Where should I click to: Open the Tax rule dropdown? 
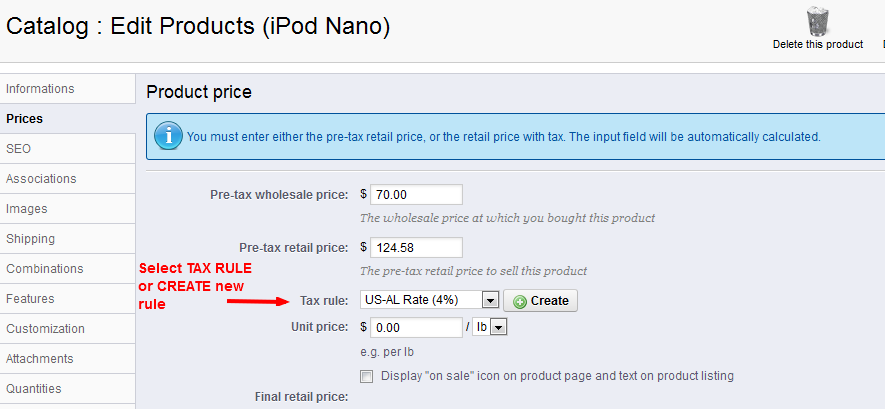pos(430,300)
